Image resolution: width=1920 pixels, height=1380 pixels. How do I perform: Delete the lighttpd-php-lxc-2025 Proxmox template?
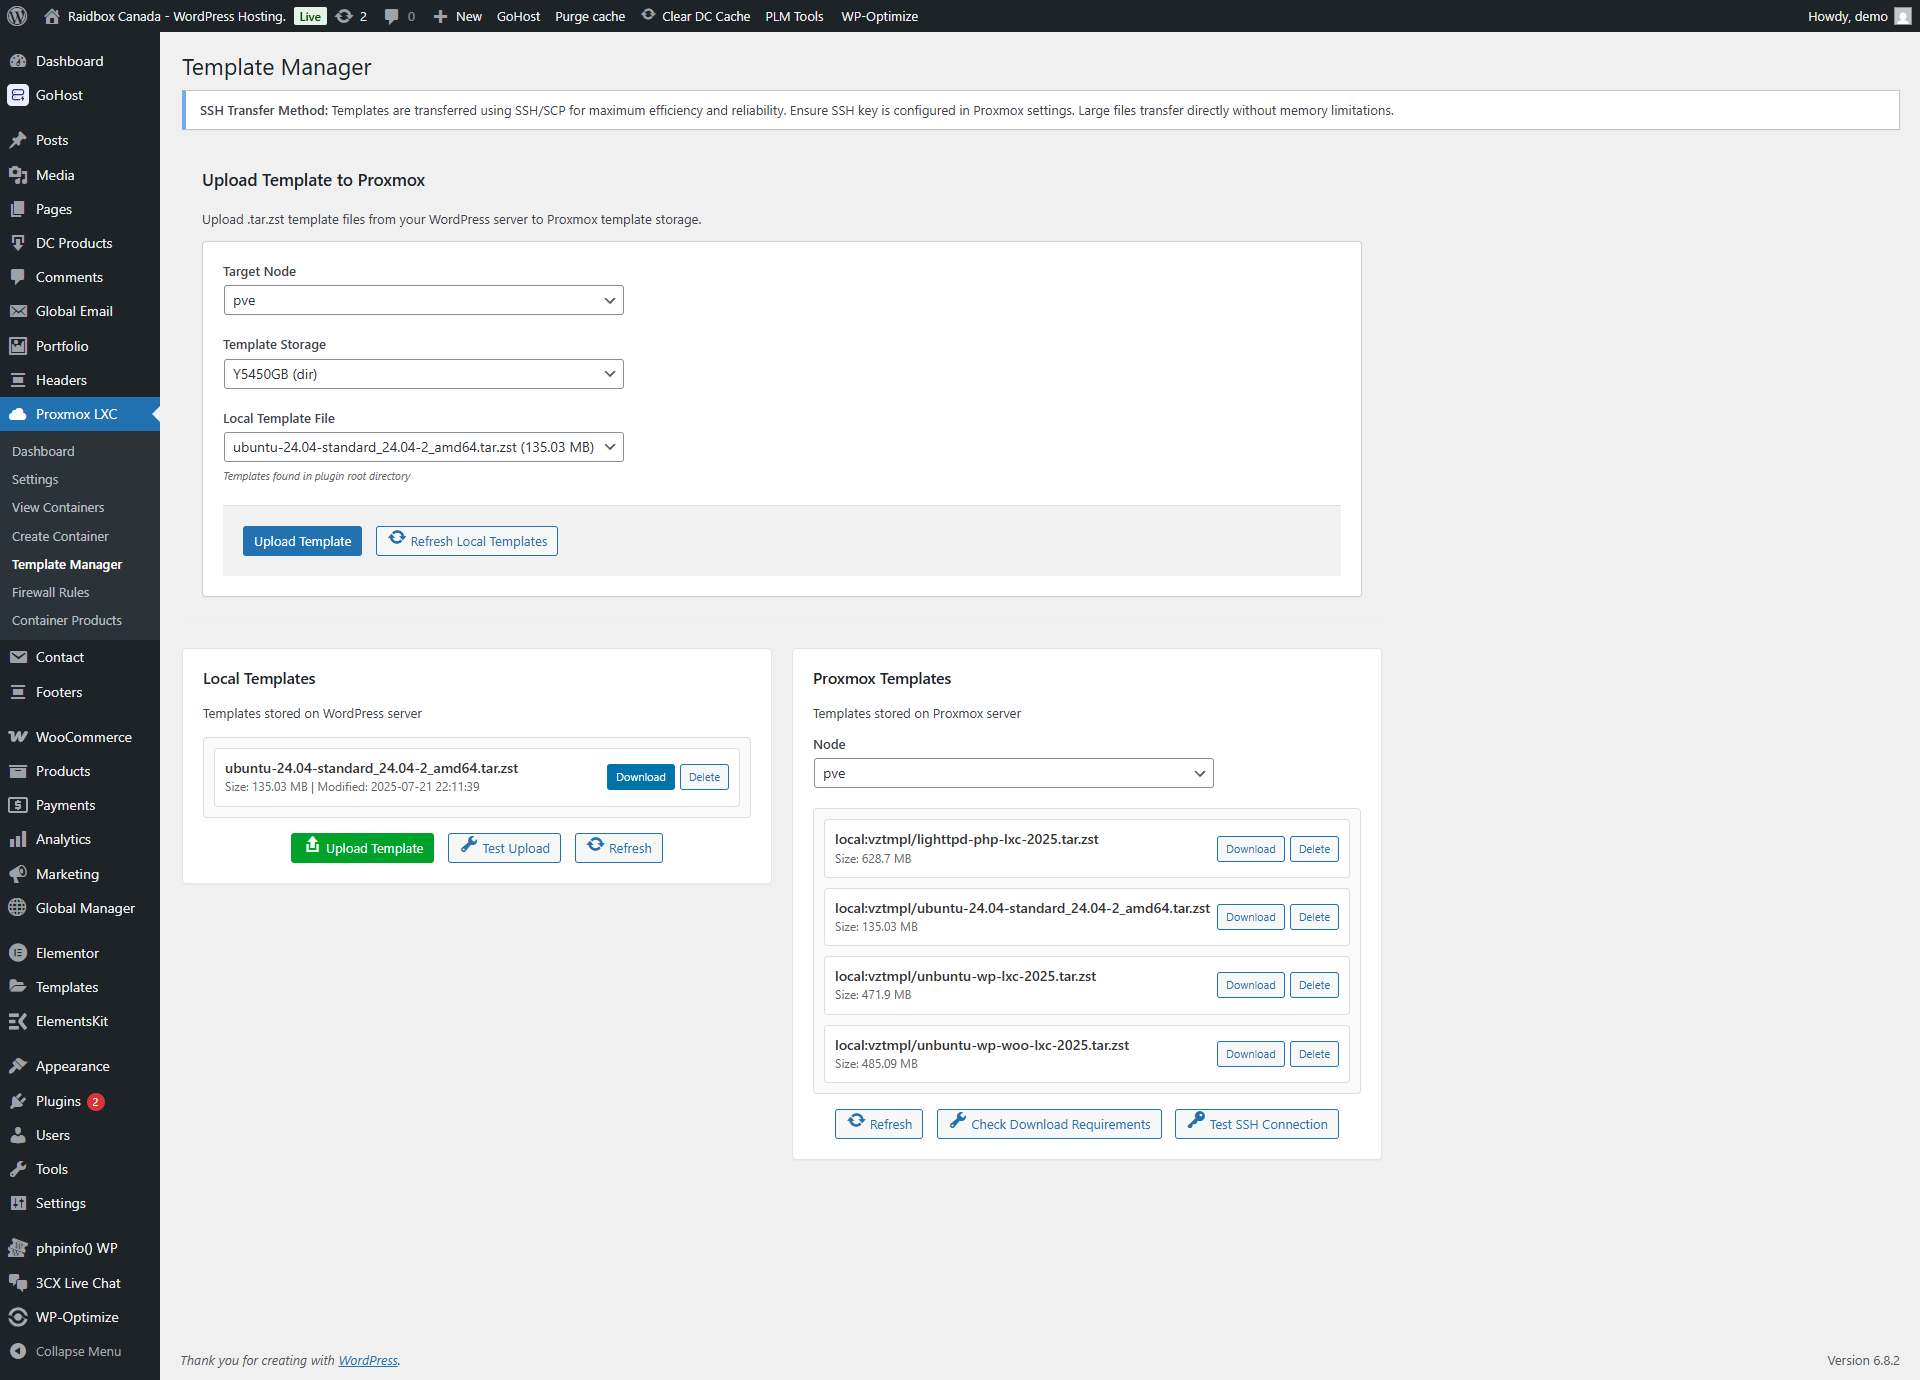coord(1314,849)
